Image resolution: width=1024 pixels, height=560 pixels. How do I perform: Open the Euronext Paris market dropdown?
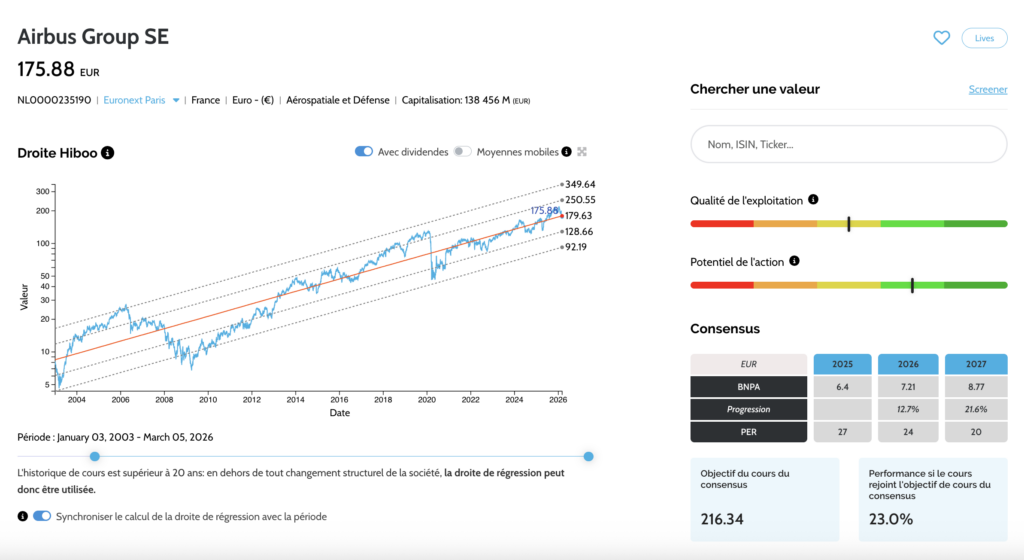[134, 100]
